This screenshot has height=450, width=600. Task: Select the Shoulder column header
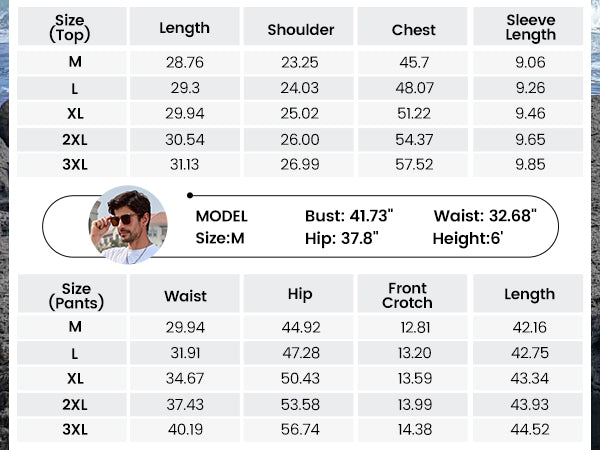[300, 29]
